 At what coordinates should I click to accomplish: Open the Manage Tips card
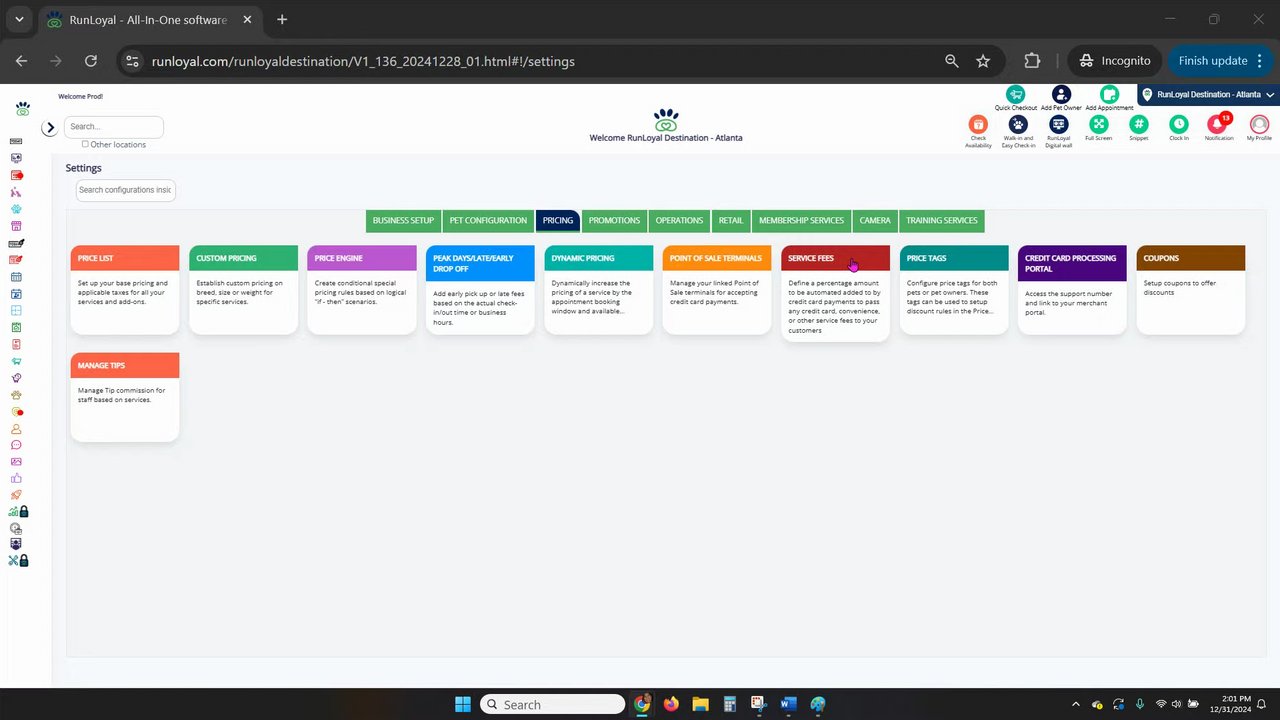(125, 396)
